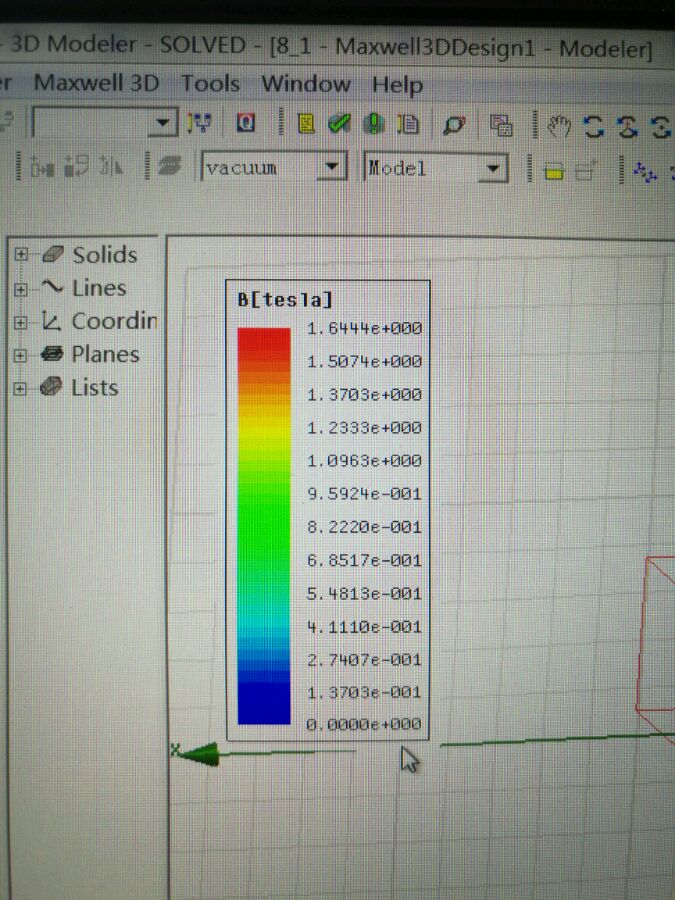Select Lists in the model tree
The height and width of the screenshot is (900, 675).
[x=95, y=388]
